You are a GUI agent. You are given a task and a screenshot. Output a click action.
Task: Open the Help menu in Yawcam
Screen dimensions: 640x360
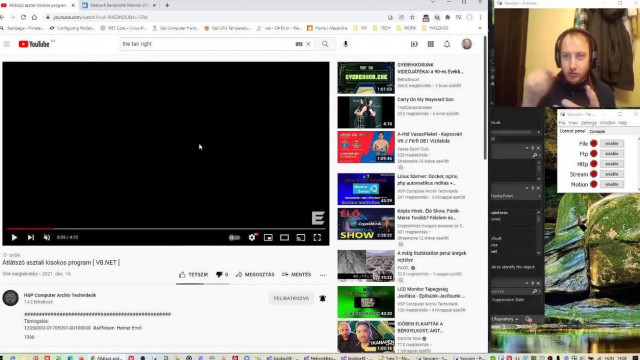coord(622,122)
